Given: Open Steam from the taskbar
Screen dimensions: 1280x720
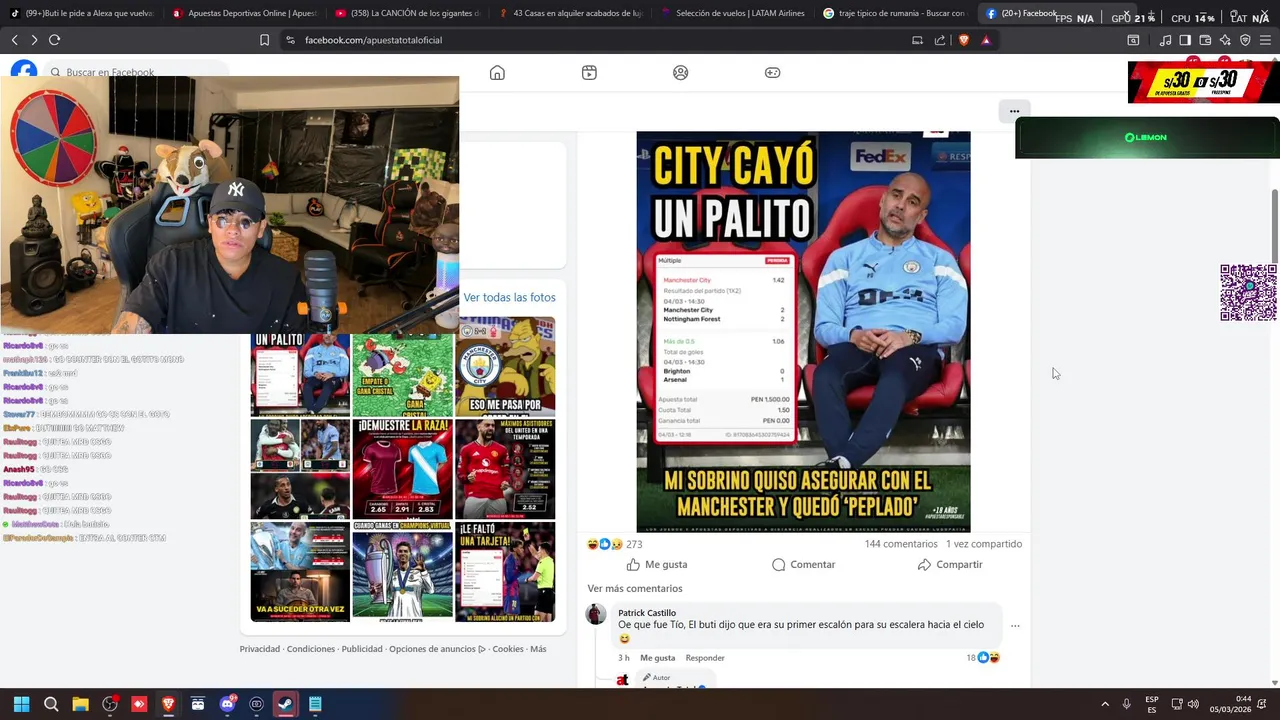Looking at the screenshot, I should pyautogui.click(x=286, y=704).
